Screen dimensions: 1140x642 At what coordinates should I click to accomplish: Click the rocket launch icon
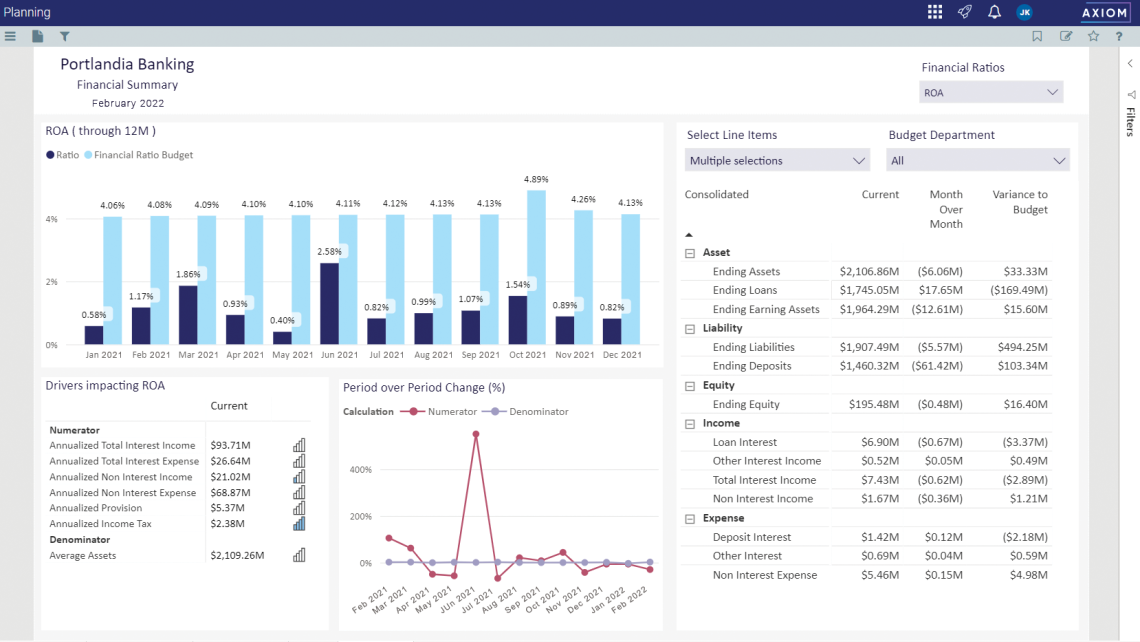(x=965, y=12)
